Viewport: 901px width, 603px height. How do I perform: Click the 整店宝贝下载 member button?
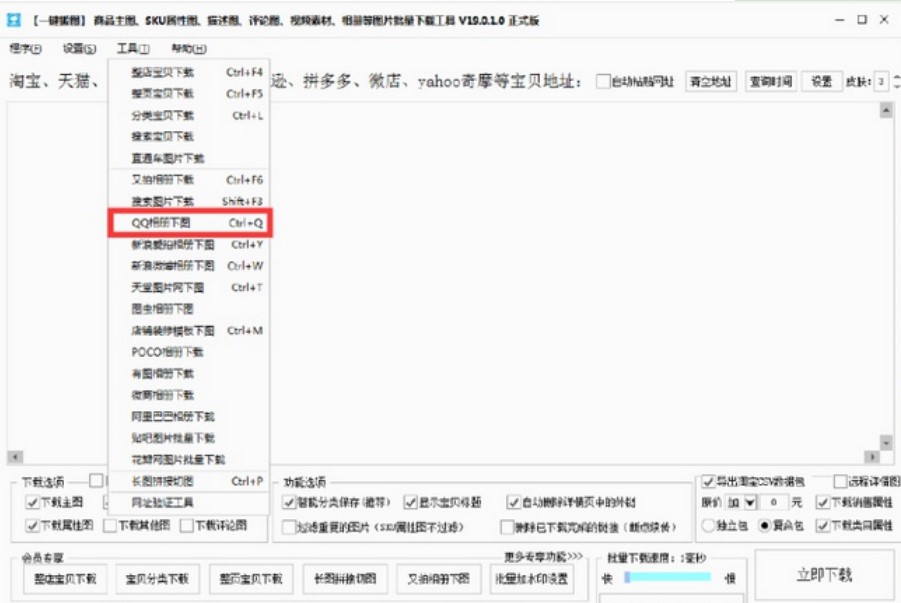tap(66, 578)
